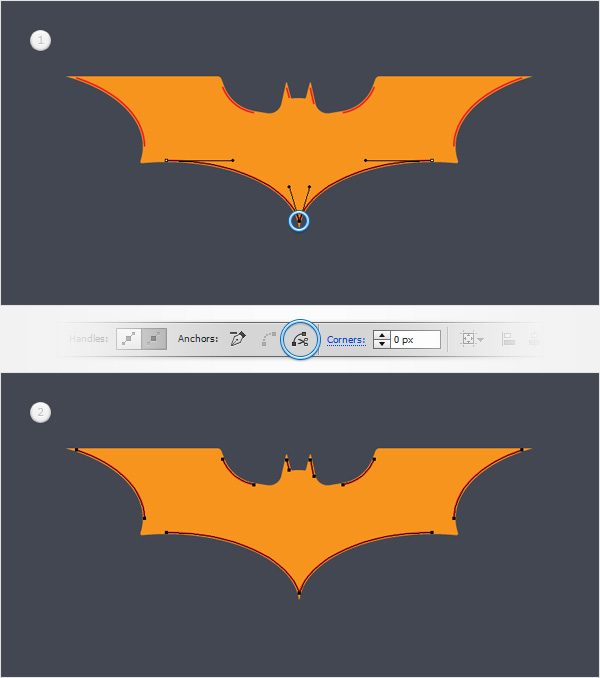Click the Remove Selected Anchor Points pen icon
The image size is (600, 678).
(238, 339)
